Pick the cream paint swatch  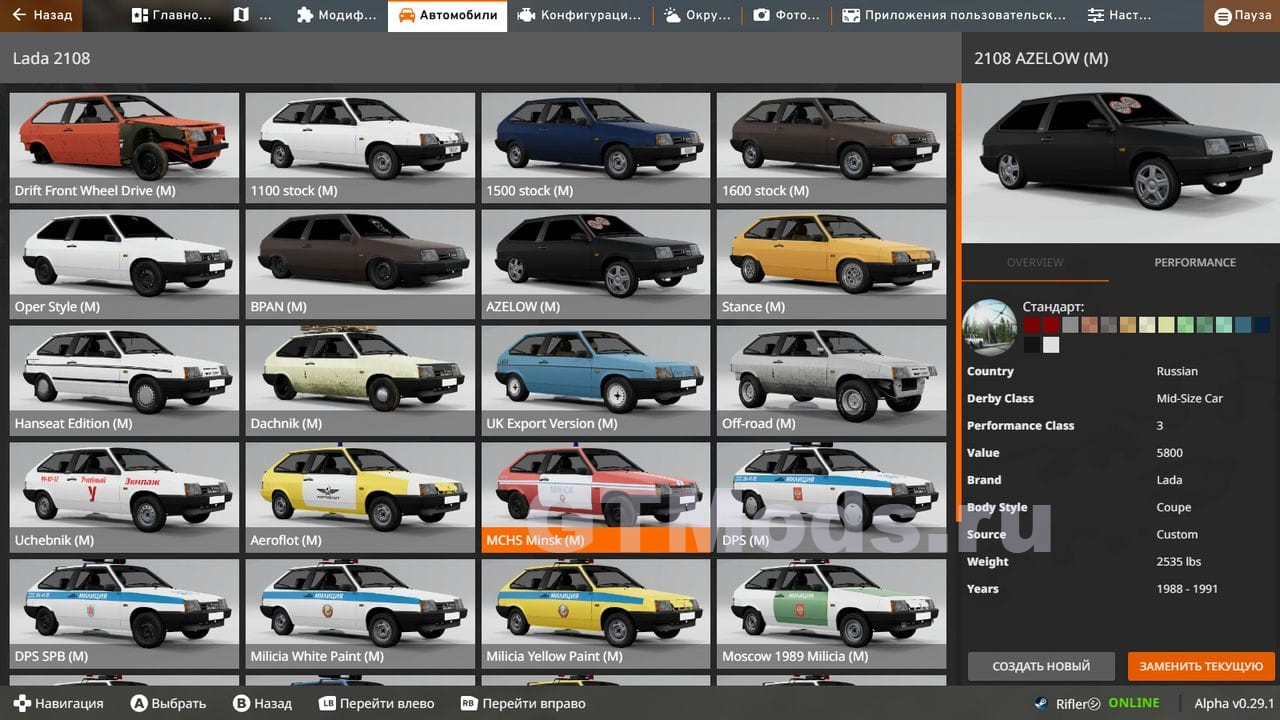pyautogui.click(x=1147, y=325)
